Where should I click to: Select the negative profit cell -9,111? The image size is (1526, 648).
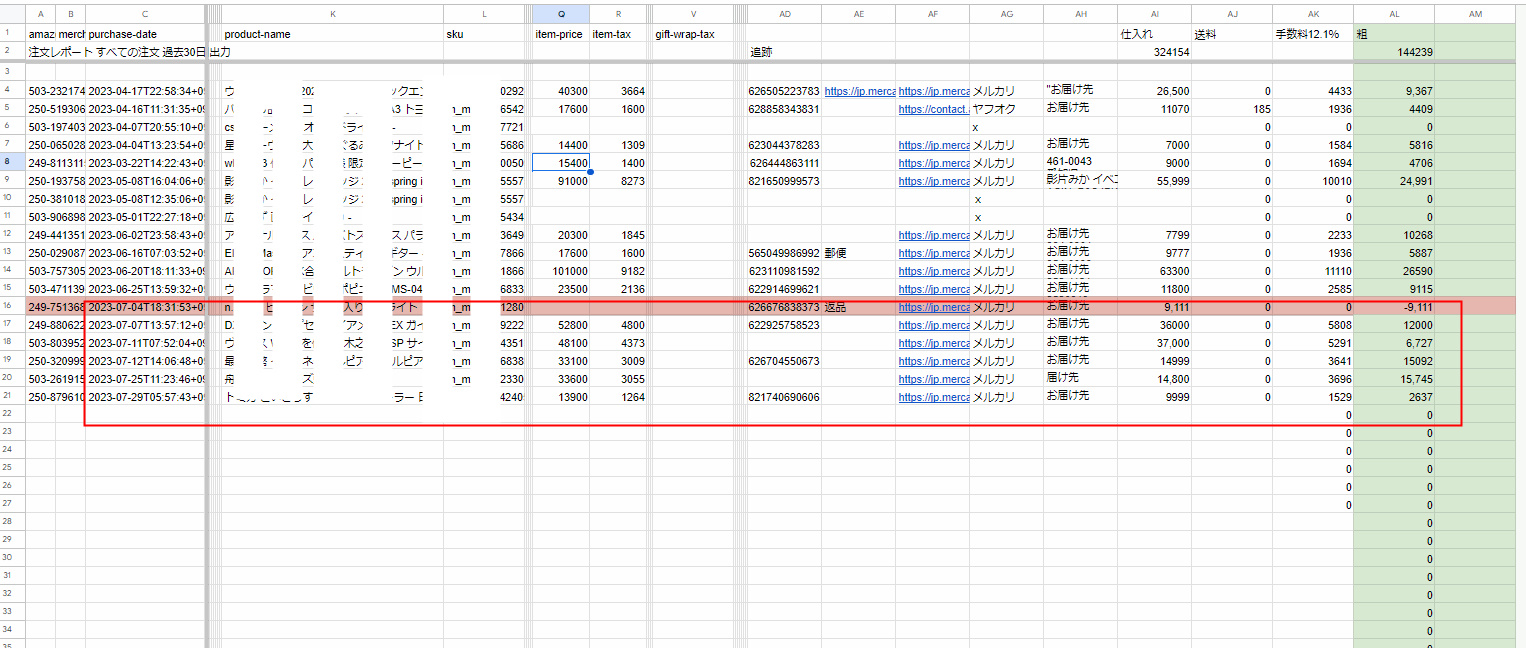coord(1394,307)
